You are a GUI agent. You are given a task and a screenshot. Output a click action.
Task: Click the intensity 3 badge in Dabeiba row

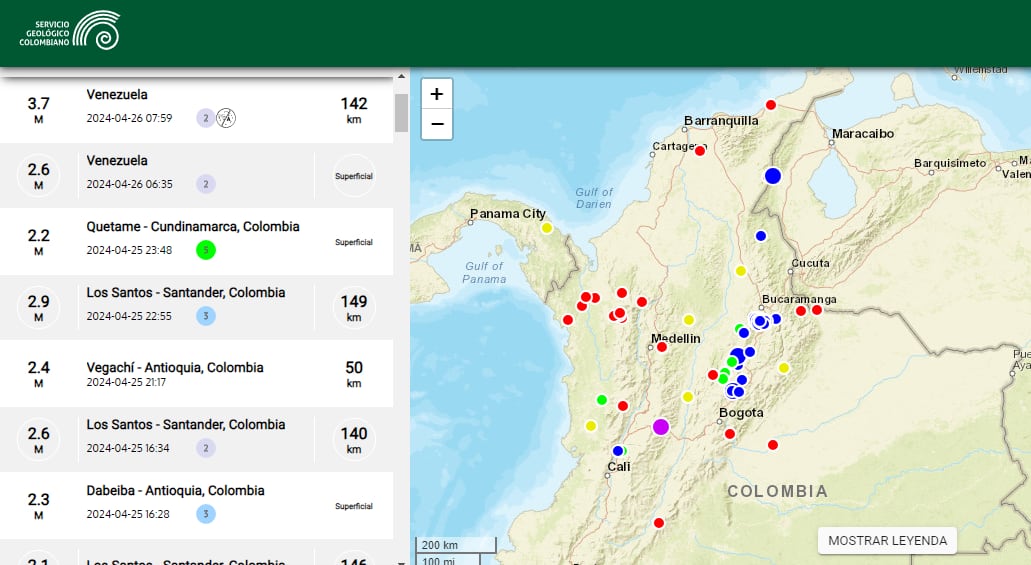click(206, 514)
